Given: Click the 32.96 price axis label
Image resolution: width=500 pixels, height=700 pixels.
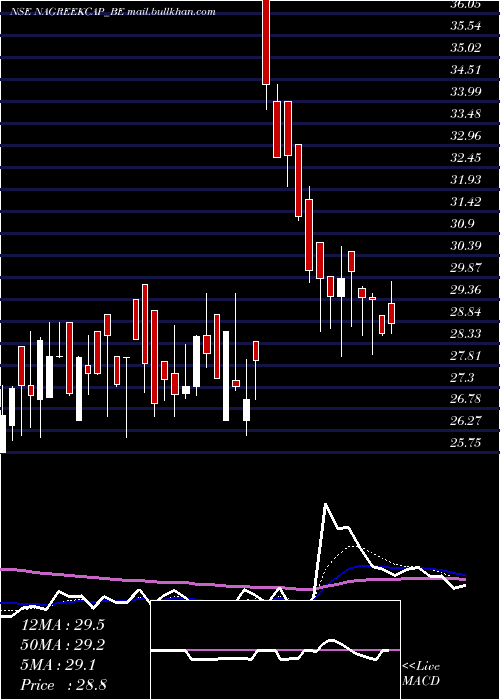Looking at the screenshot, I should point(466,136).
